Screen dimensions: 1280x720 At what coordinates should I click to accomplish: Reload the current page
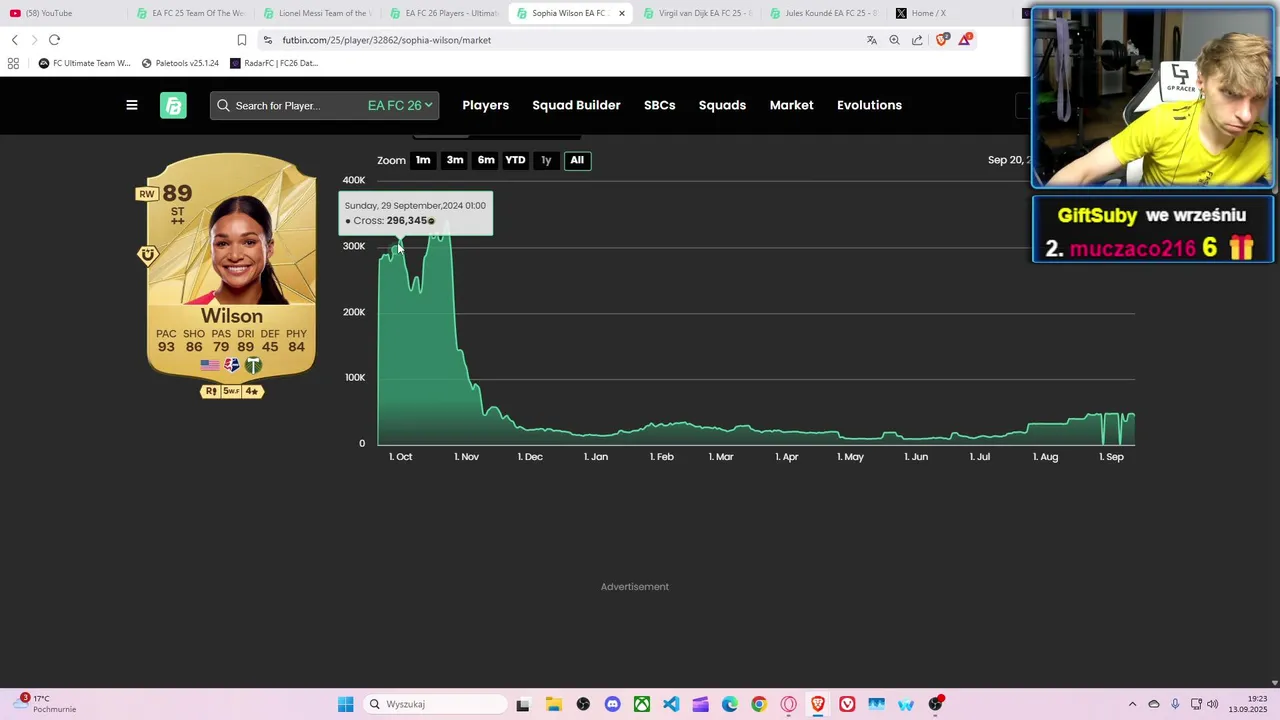pos(54,40)
